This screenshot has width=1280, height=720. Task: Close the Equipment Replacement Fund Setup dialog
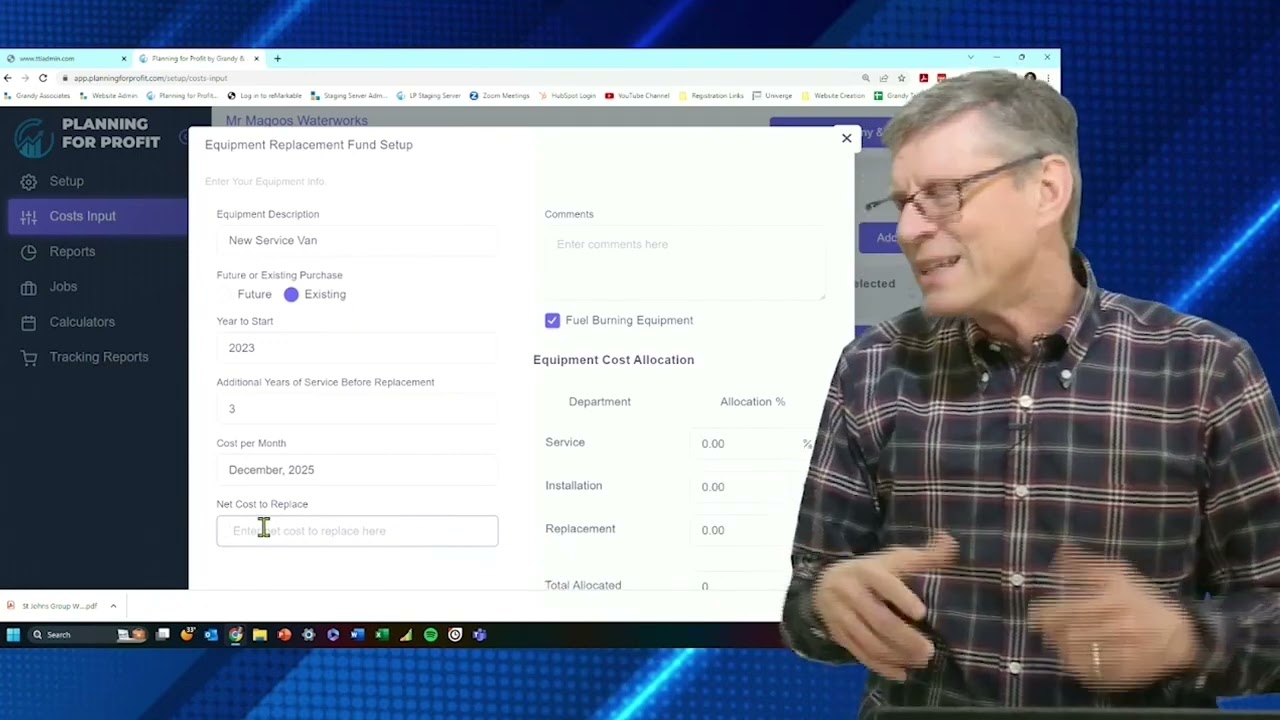click(x=846, y=138)
